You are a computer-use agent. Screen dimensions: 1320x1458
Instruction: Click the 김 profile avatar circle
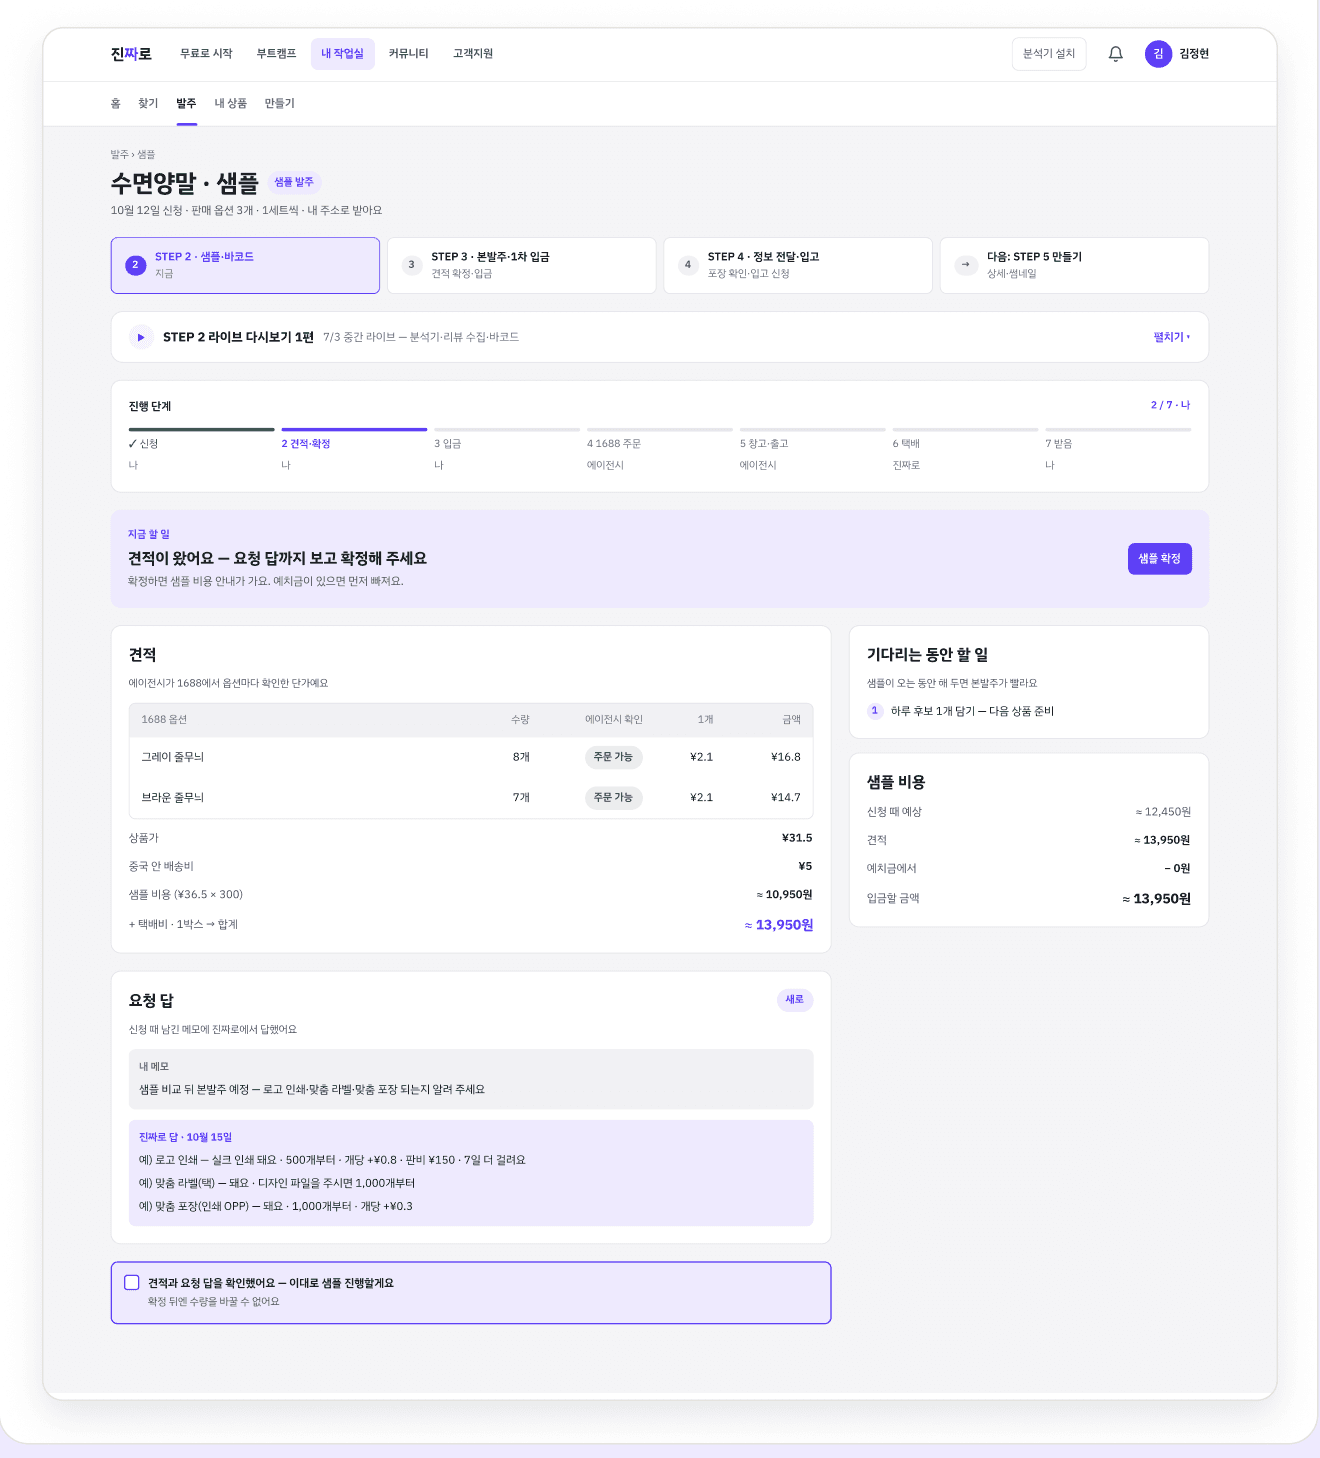tap(1158, 54)
